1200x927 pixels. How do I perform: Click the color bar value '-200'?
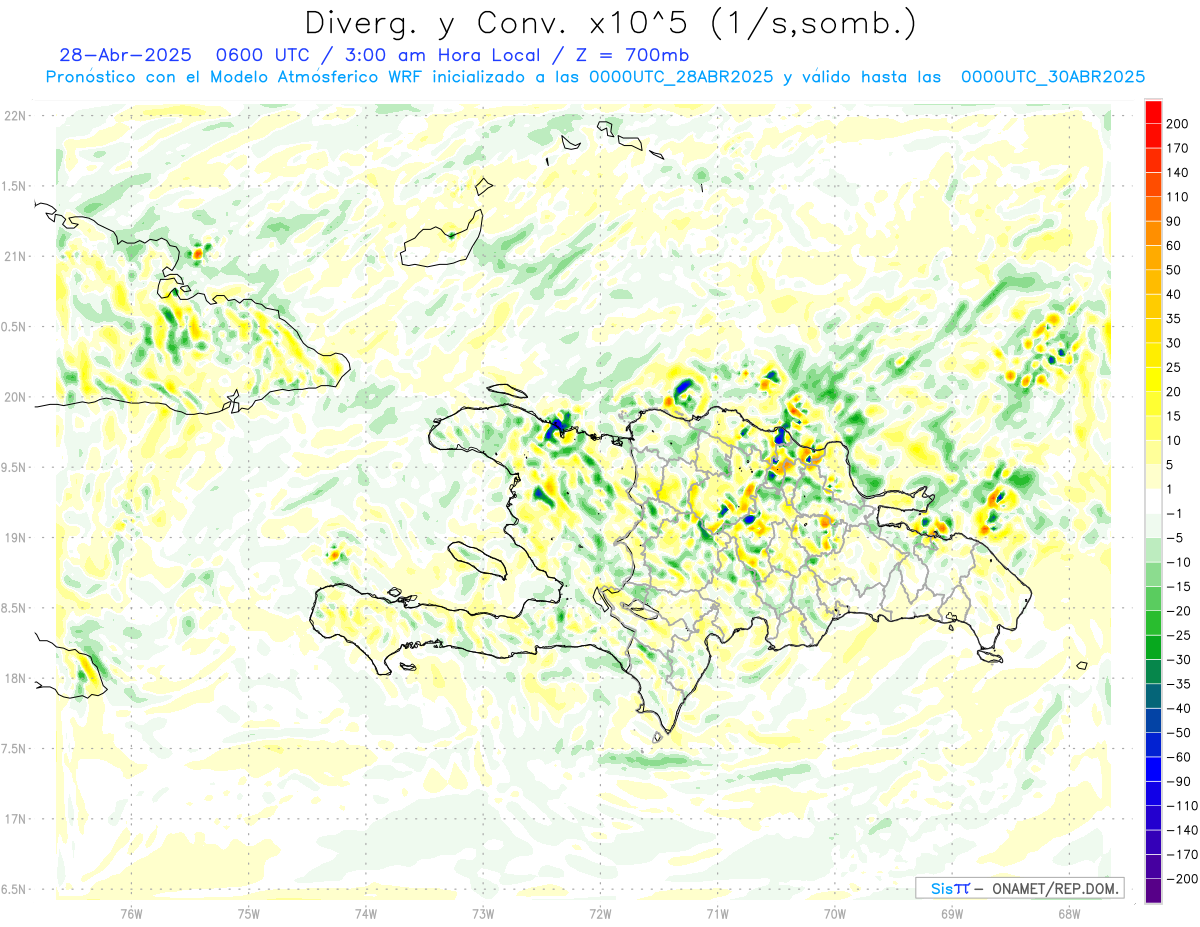[x=1182, y=878]
